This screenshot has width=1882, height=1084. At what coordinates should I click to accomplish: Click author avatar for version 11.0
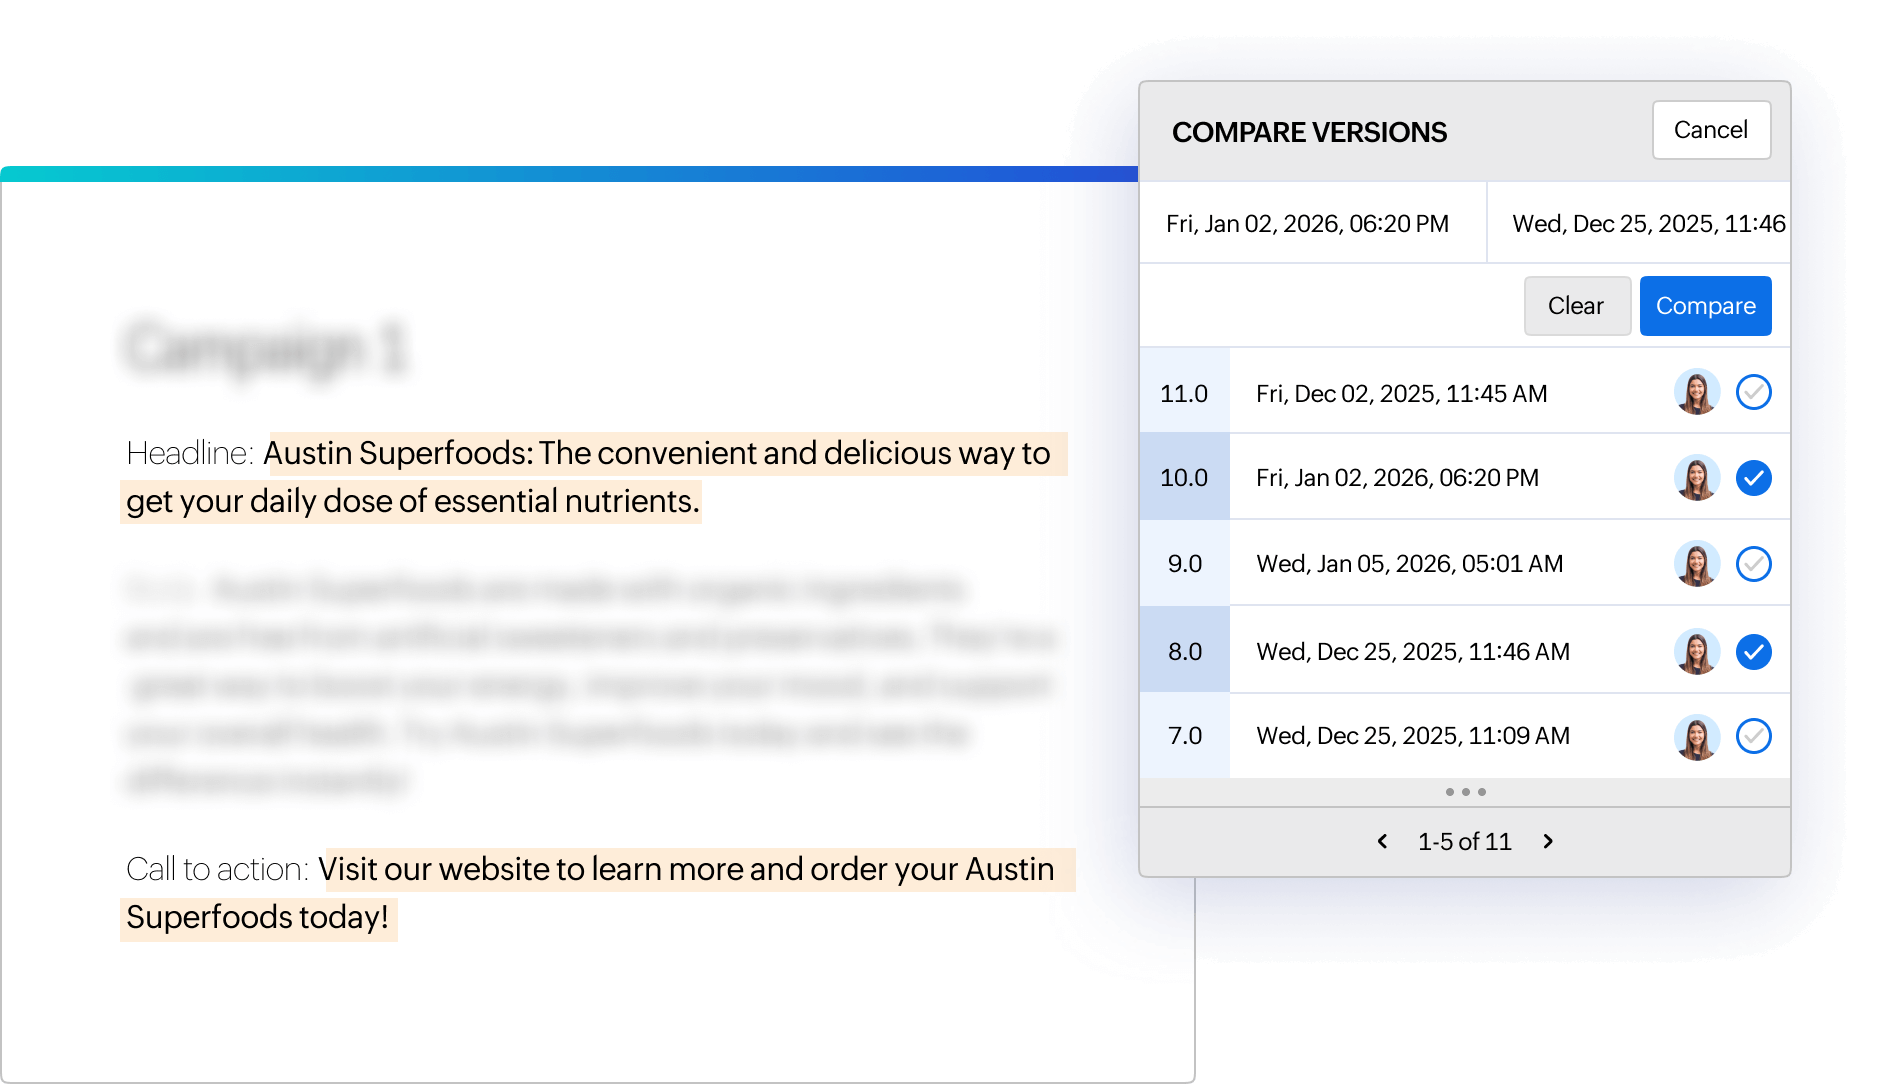pos(1696,392)
